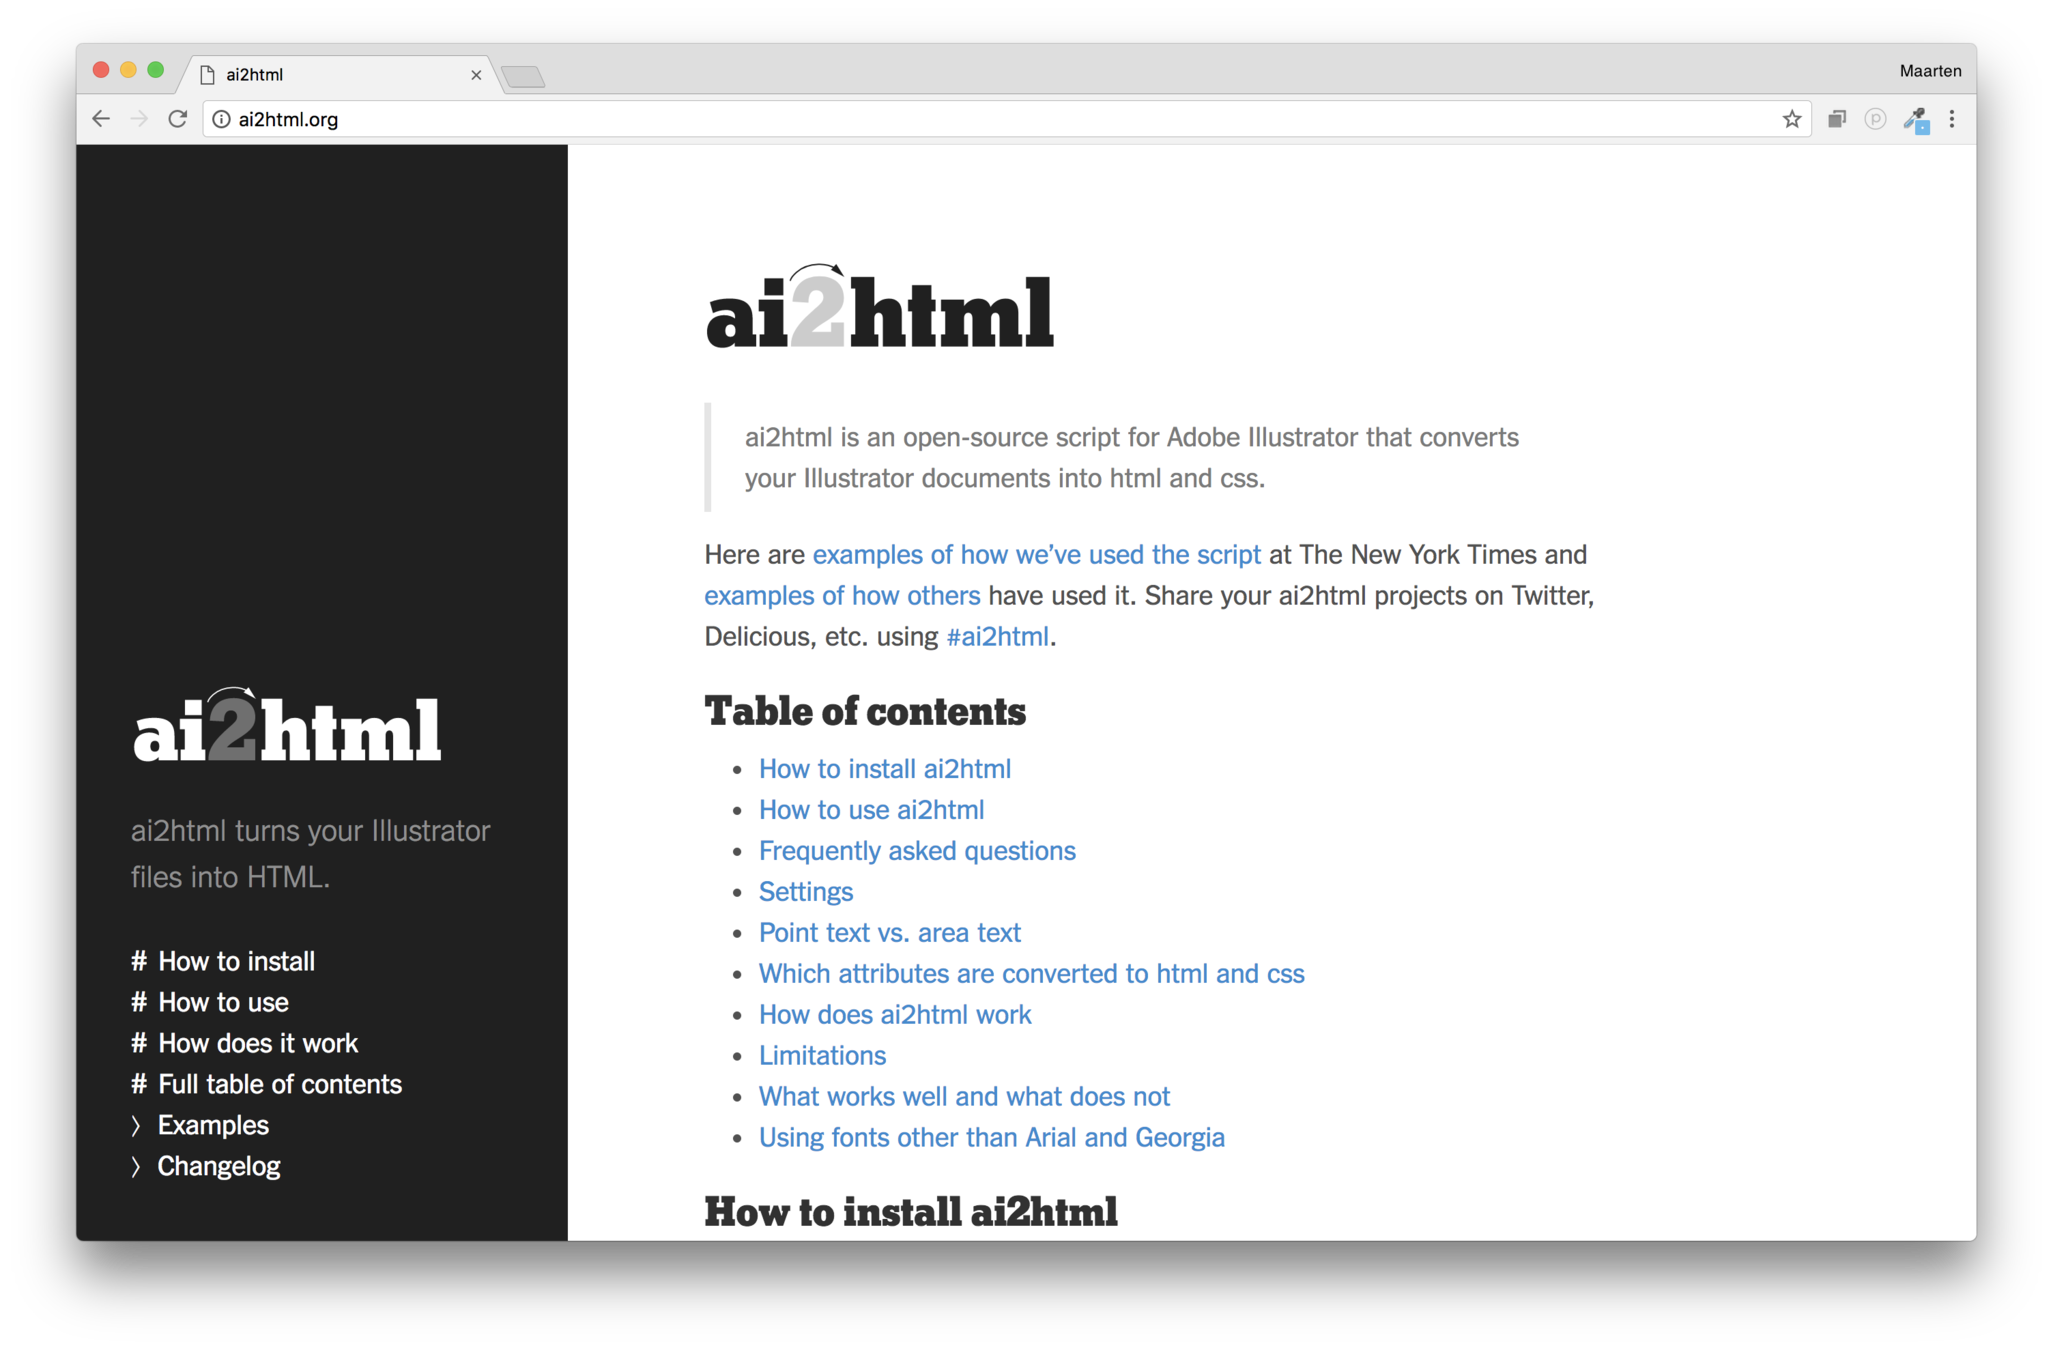Reload the ai2html page
This screenshot has width=2053, height=1350.
pos(178,119)
